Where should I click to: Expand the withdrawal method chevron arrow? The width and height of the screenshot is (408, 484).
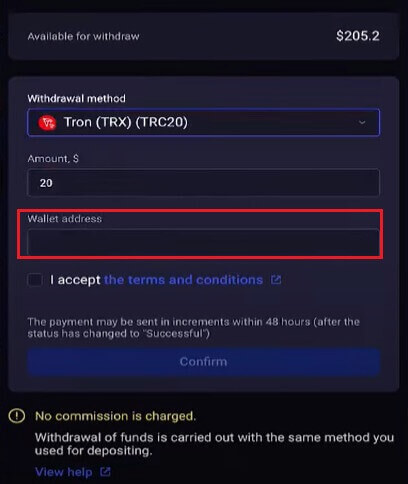pos(362,122)
